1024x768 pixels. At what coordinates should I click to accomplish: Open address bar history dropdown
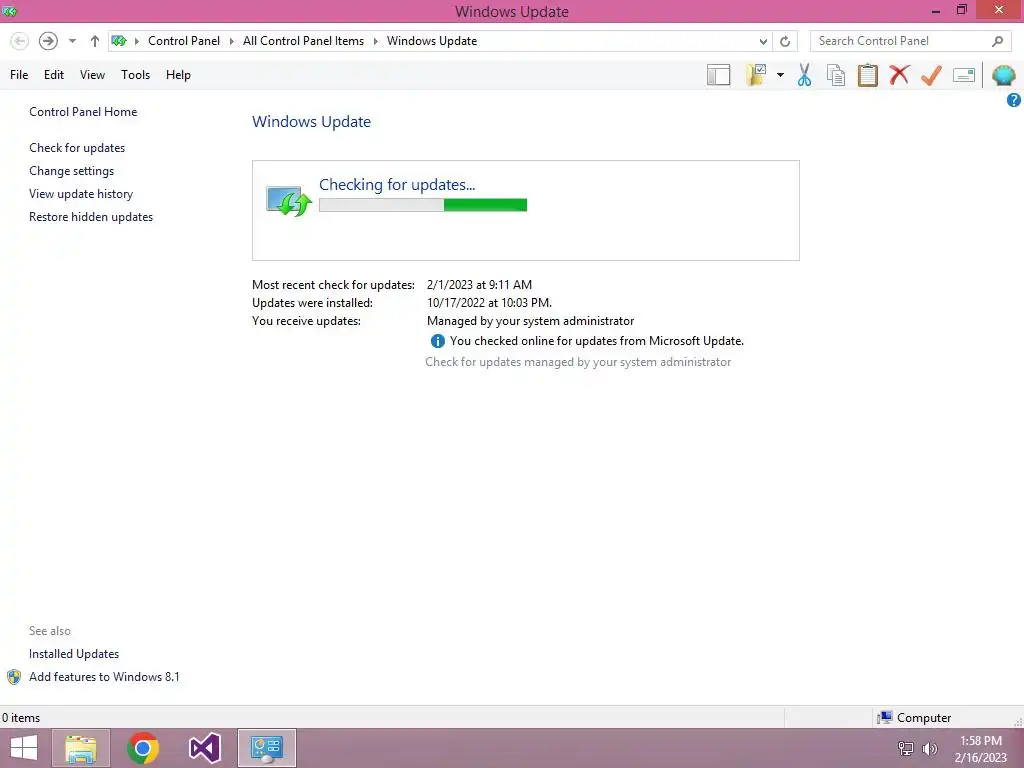[763, 41]
